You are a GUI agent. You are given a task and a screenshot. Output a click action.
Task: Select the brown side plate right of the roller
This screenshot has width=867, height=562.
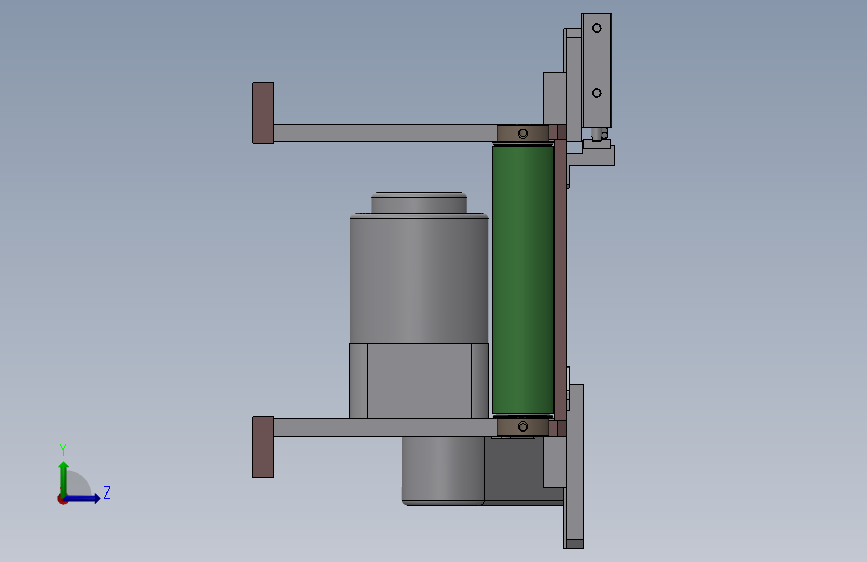(x=560, y=279)
